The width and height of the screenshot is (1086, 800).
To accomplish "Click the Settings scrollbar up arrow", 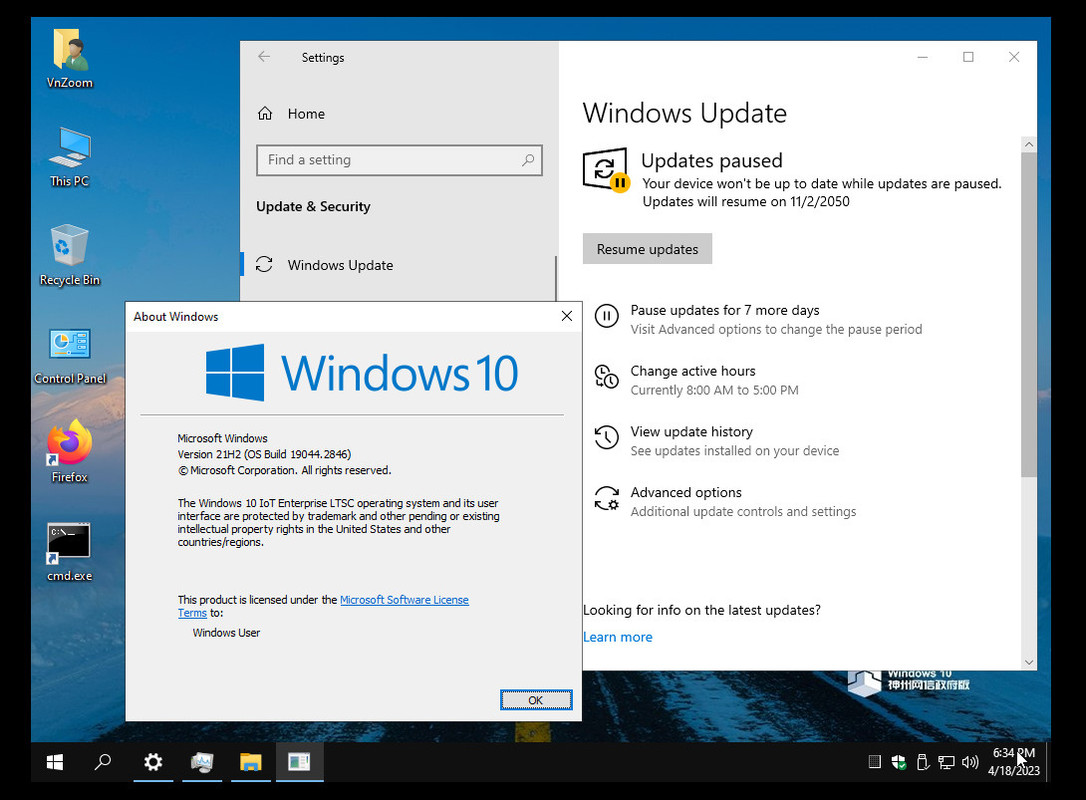I will [x=1029, y=145].
